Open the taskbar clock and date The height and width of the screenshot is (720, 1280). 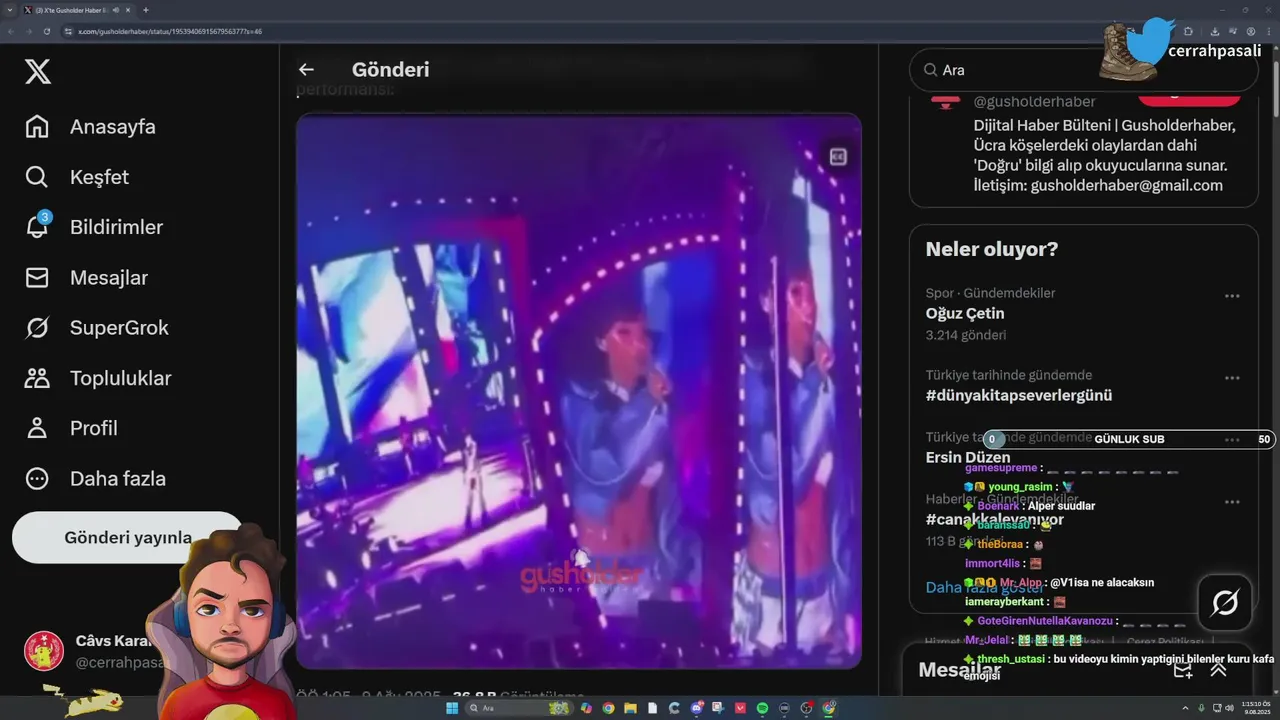1255,708
